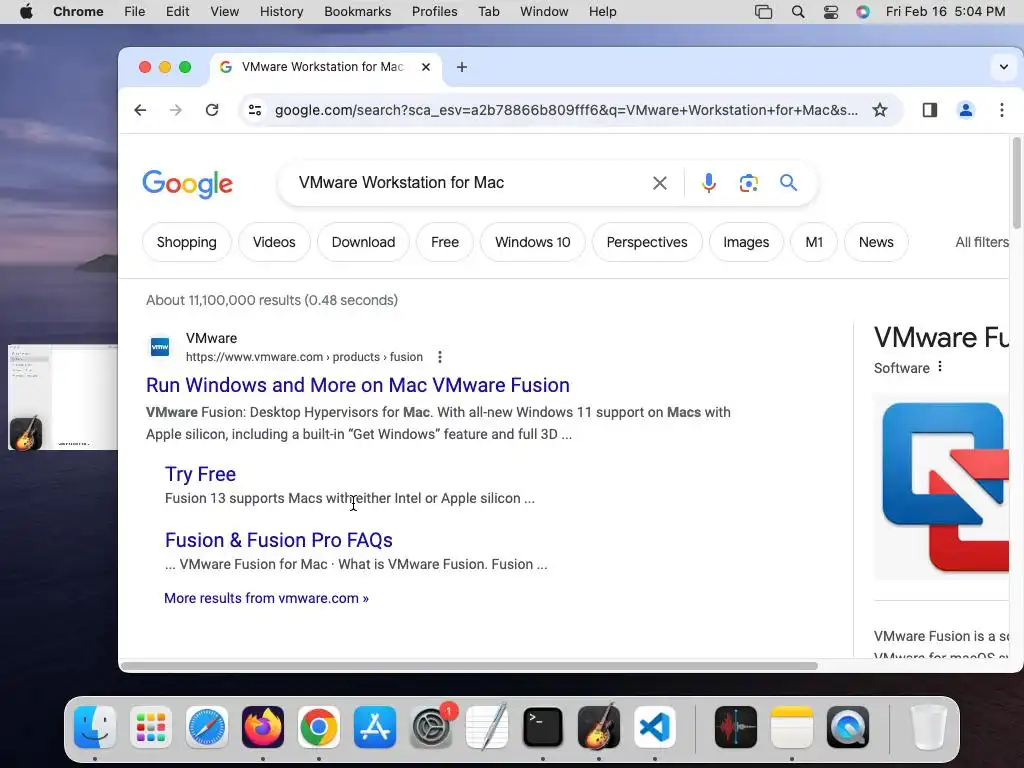Viewport: 1024px width, 768px height.
Task: Open System Settings from the Dock
Action: [x=431, y=727]
